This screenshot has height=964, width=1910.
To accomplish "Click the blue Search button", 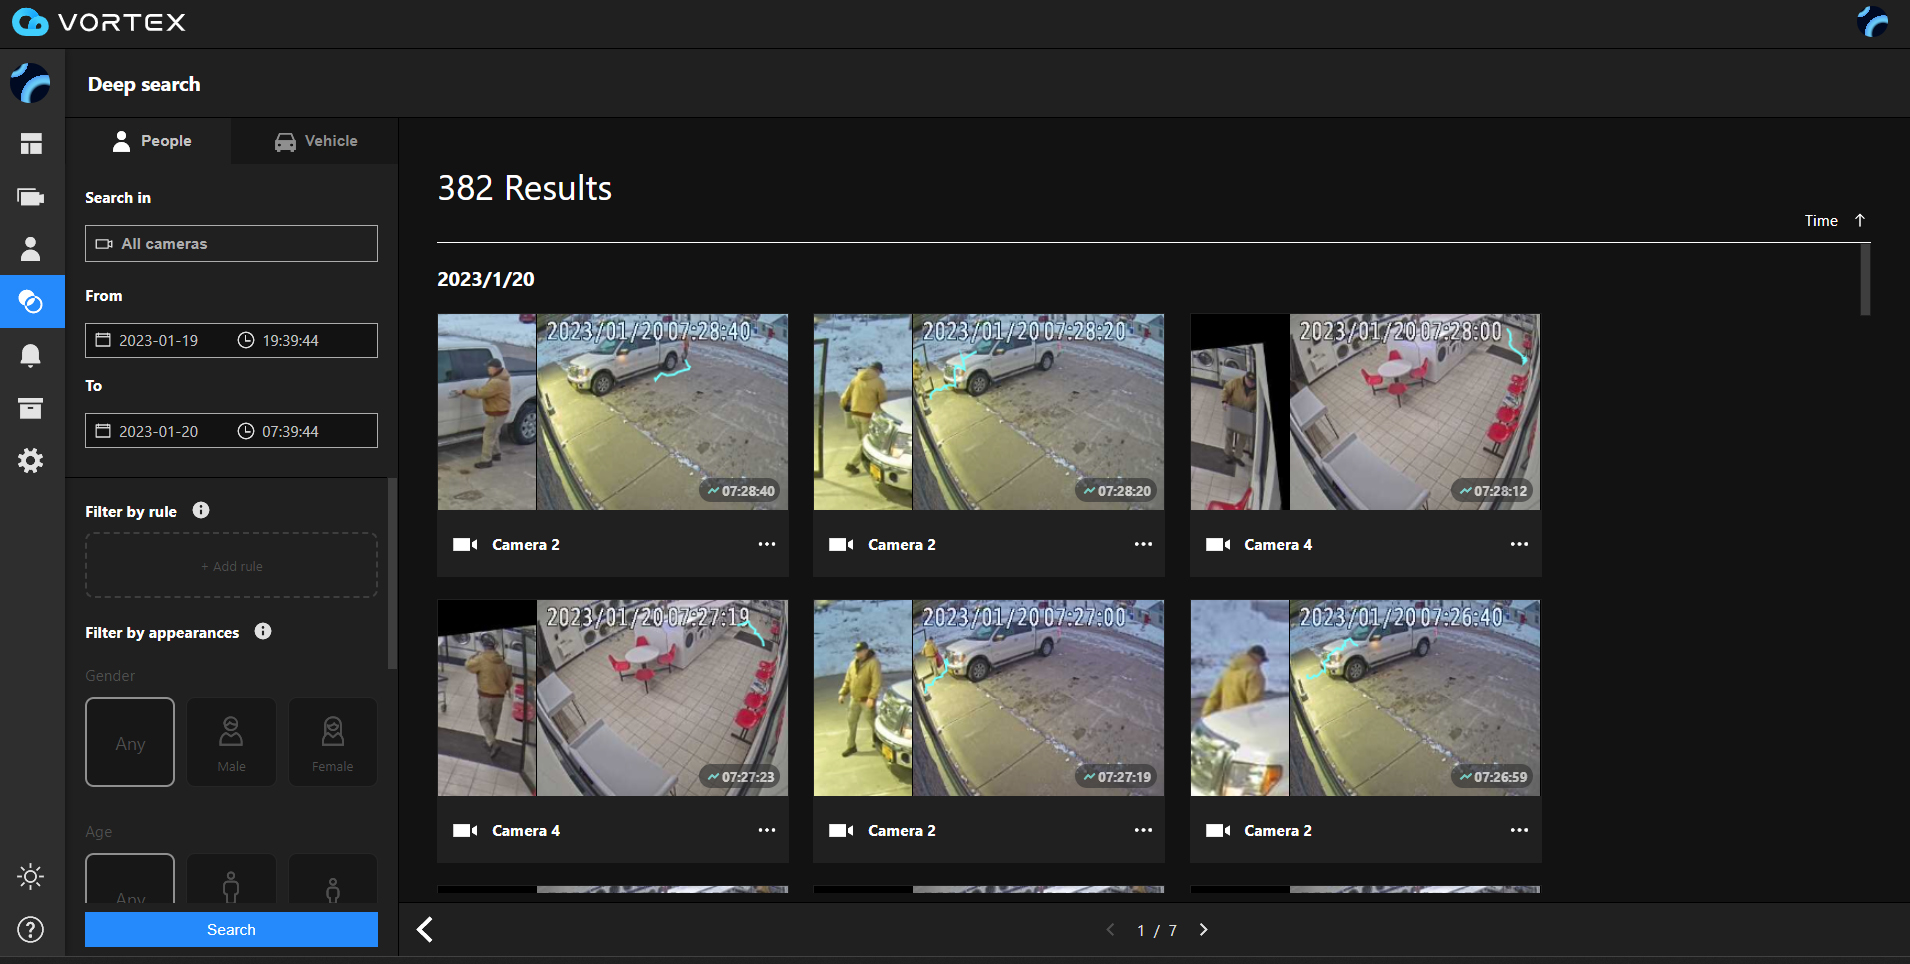I will [231, 930].
